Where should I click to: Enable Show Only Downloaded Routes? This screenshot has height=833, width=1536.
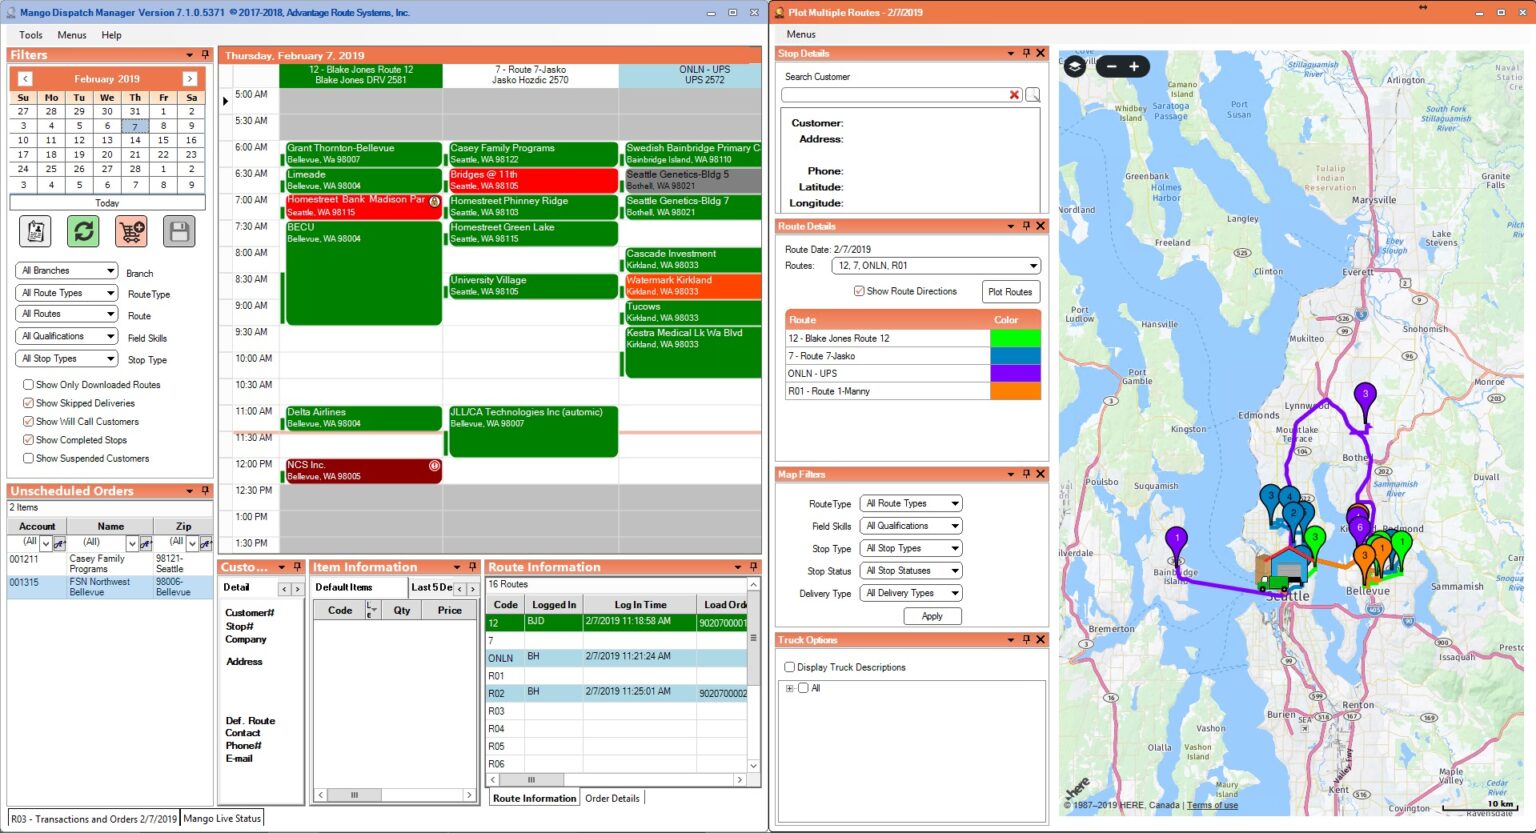28,385
